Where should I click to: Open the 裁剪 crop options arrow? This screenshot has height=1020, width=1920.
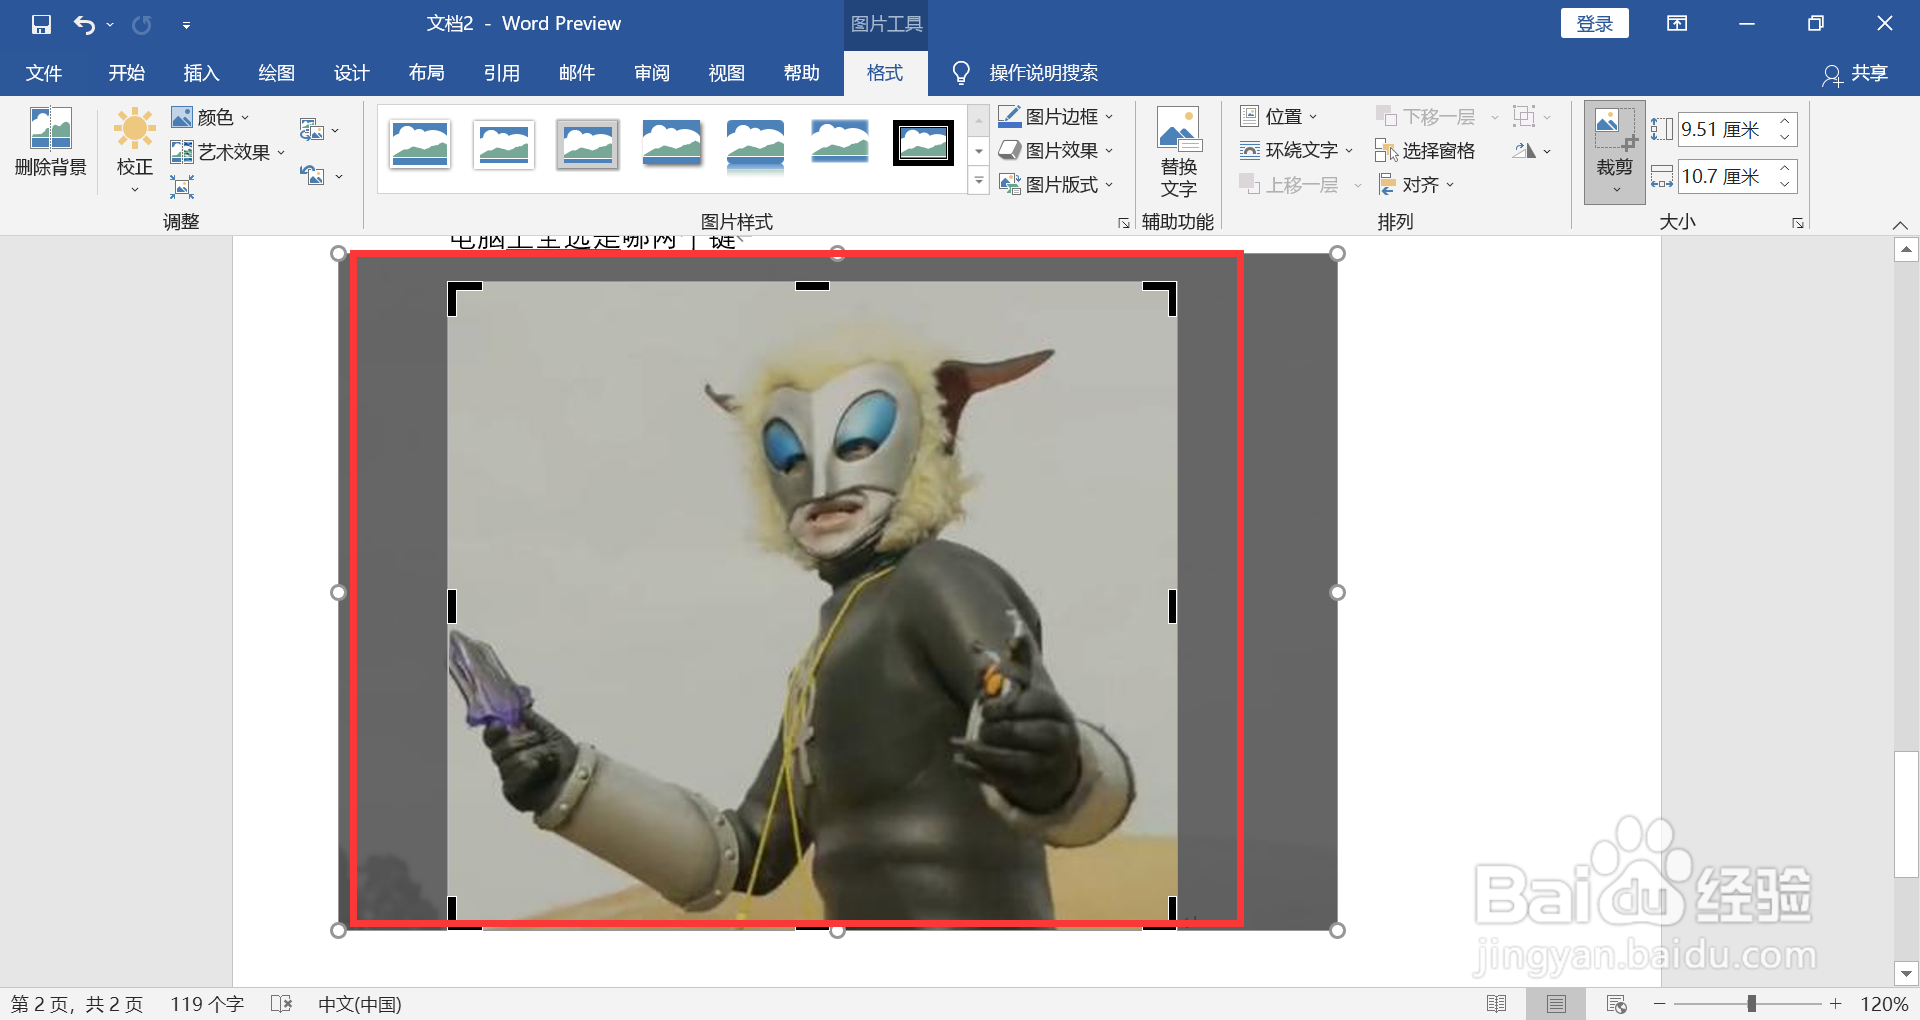pyautogui.click(x=1615, y=190)
